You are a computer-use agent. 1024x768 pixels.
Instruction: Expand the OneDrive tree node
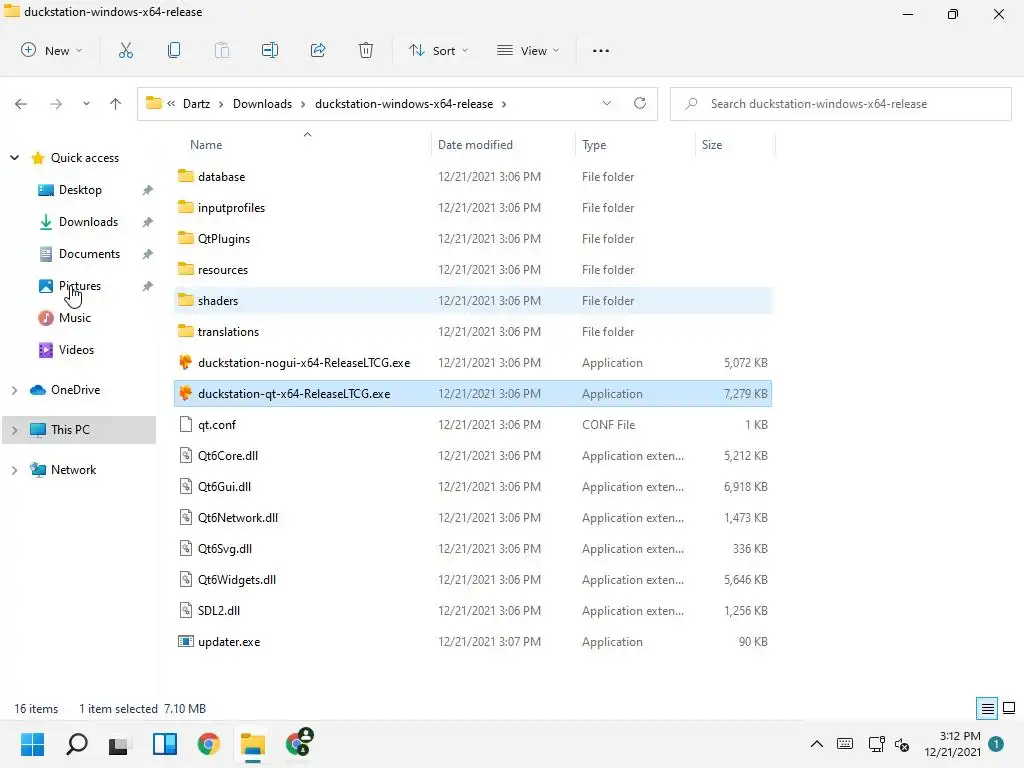[x=14, y=390]
